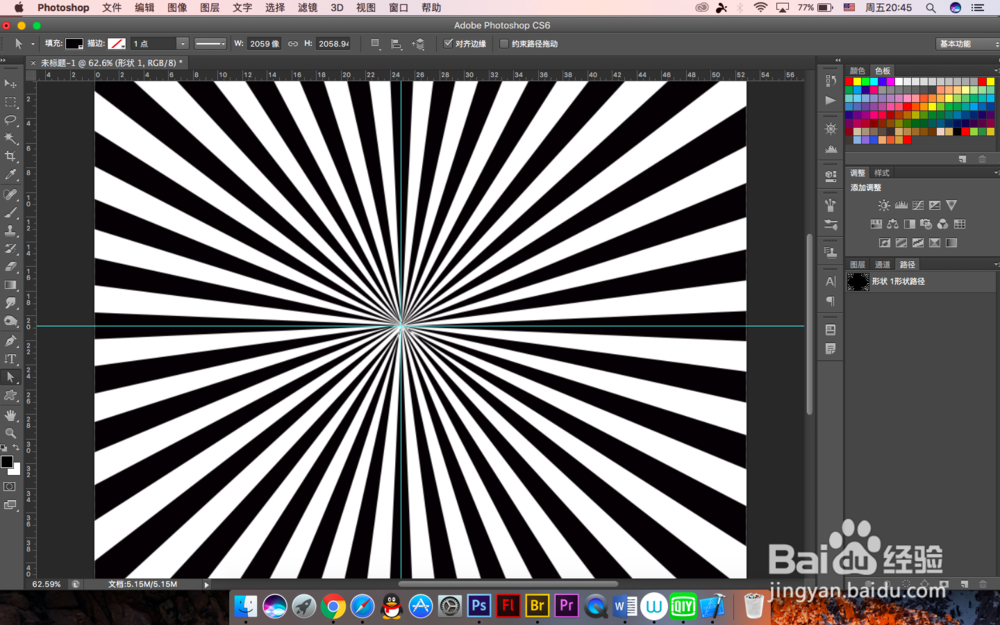Select the Magic Wand tool
This screenshot has height=625, width=1000.
click(x=10, y=138)
